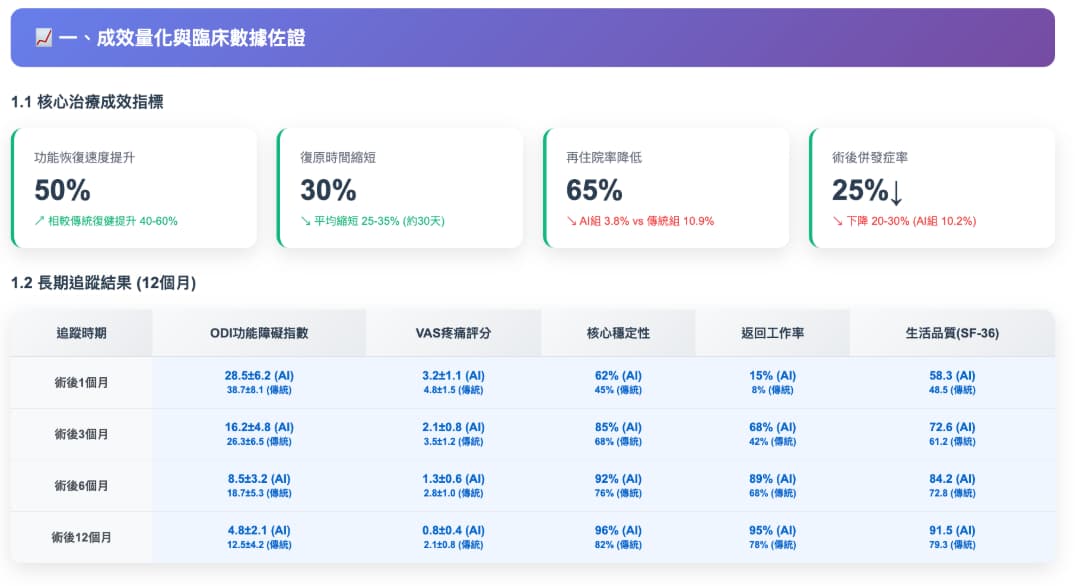Viewport: 1080px width, 586px height.
Task: Click the SF-36 cell 84.2 (AI)
Action: 952,479
